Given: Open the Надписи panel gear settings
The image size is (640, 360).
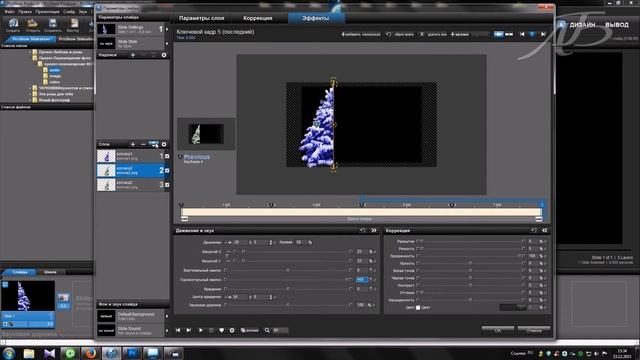Looking at the screenshot, I should 164,55.
